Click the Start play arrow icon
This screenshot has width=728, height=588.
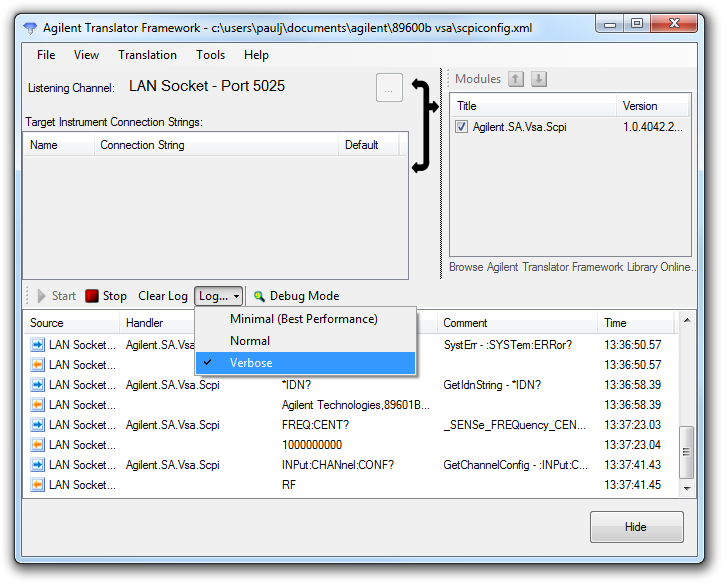[x=41, y=296]
